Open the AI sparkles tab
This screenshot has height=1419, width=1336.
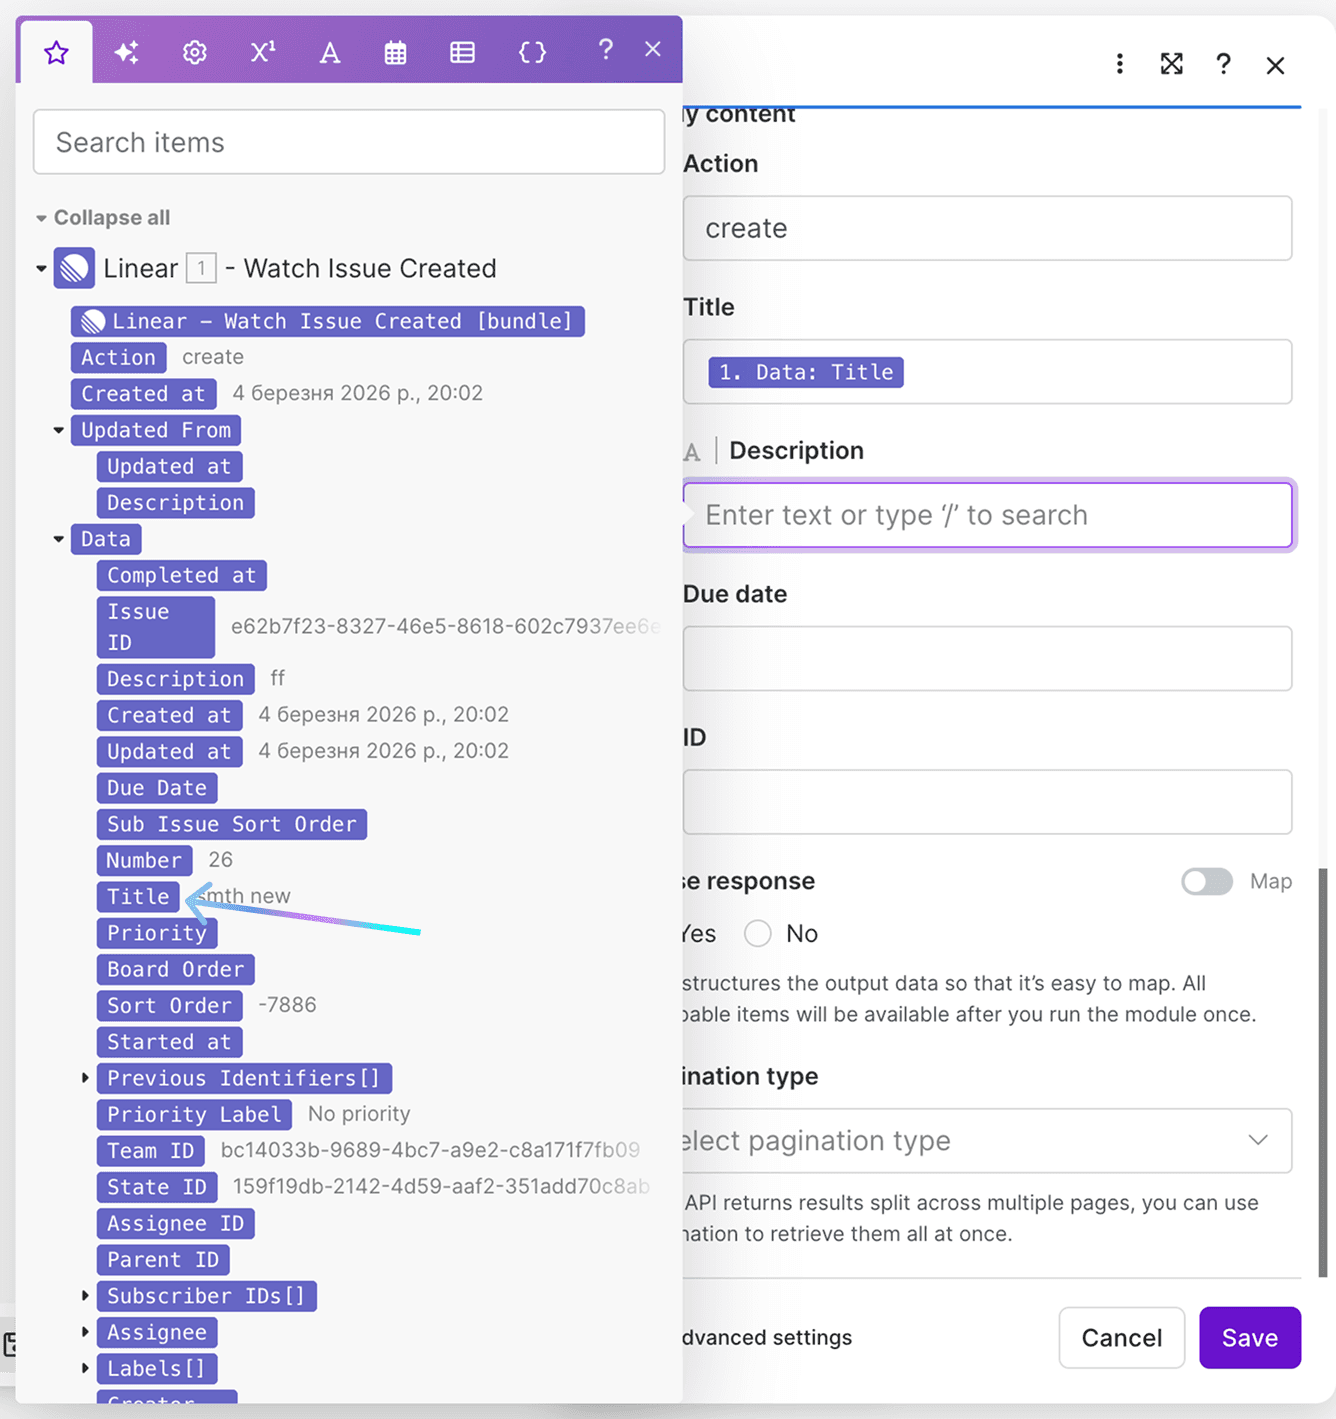pos(126,52)
